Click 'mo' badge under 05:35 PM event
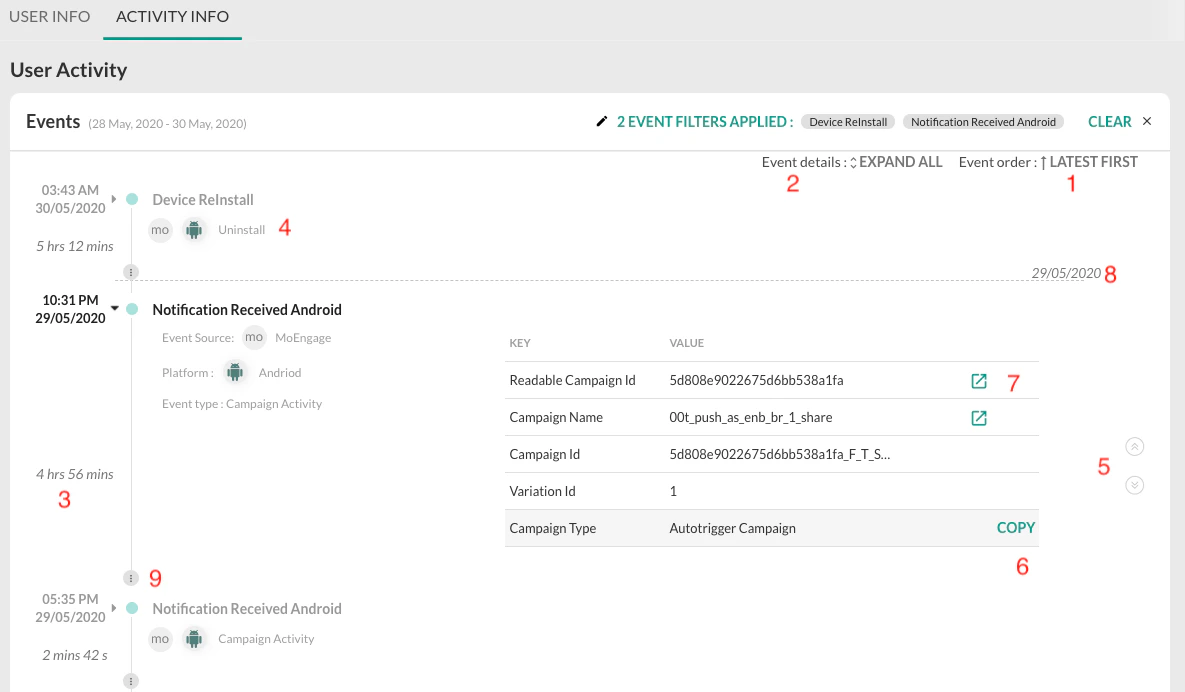Viewport: 1185px width, 692px height. pyautogui.click(x=159, y=639)
